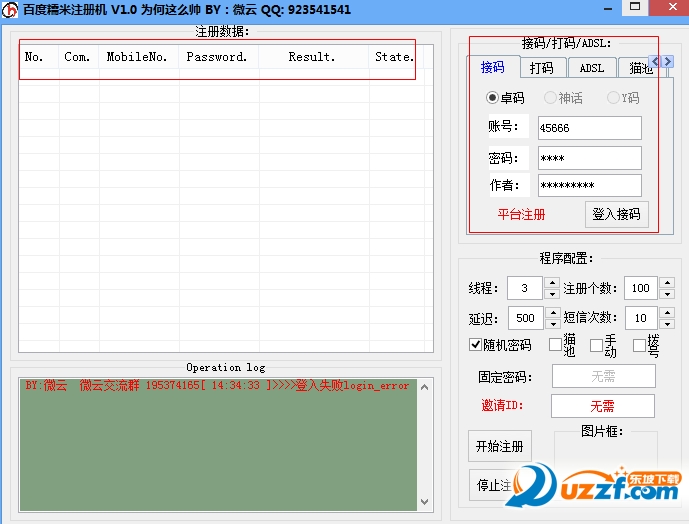Click the app logo in the title bar
The width and height of the screenshot is (689, 524).
(9, 9)
